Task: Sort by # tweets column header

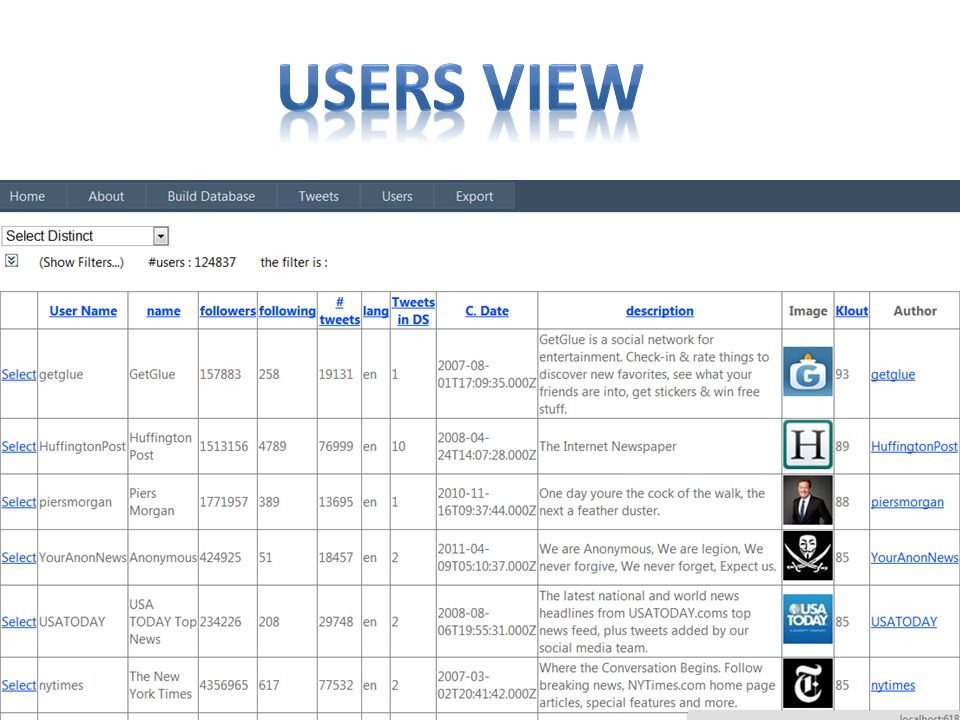Action: click(340, 310)
